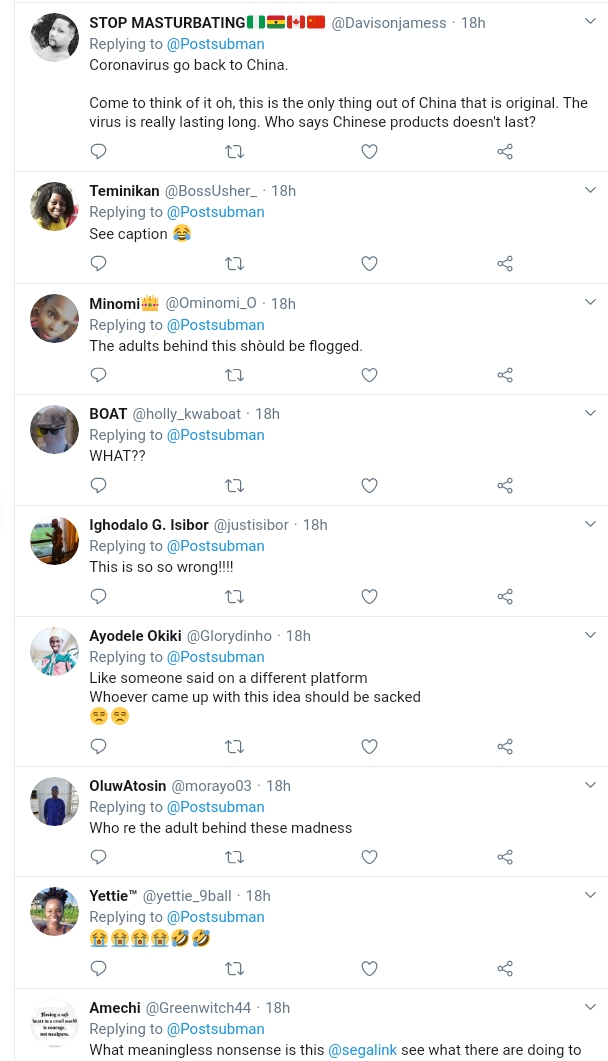This screenshot has height=1061, width=608.
Task: Reply to Teminikan's "See caption" tweet
Action: coord(99,264)
